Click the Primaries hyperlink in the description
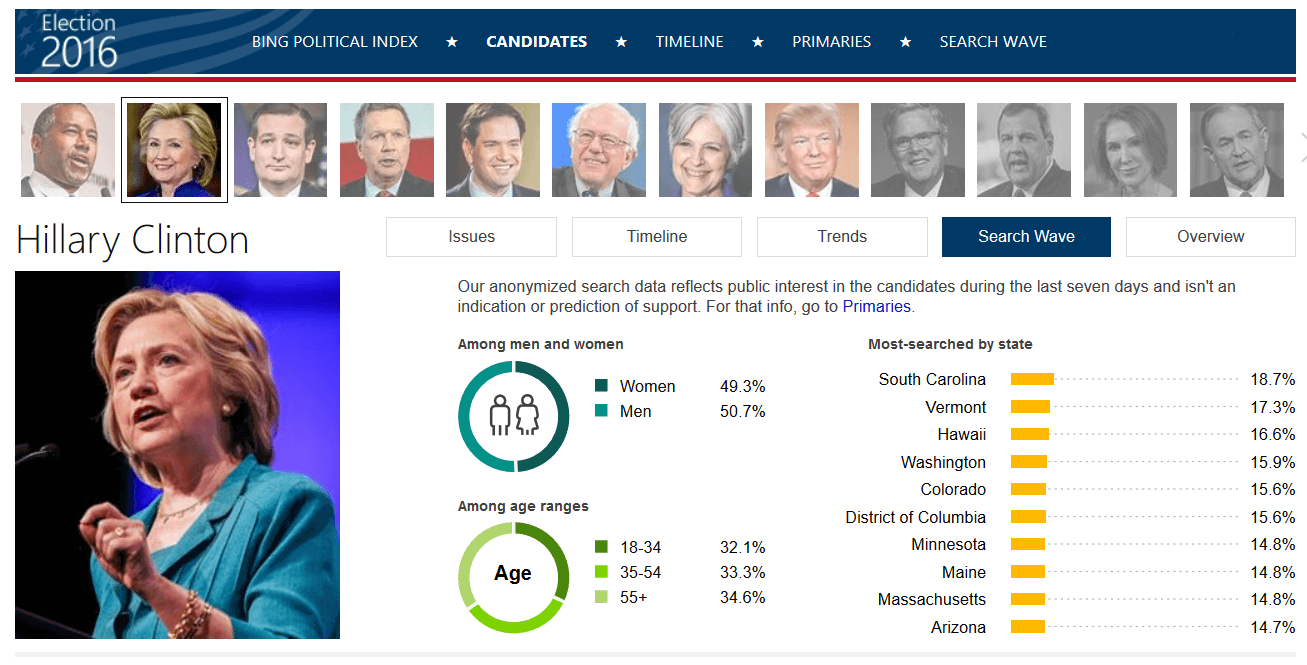Screen dimensions: 1307x665 (876, 306)
